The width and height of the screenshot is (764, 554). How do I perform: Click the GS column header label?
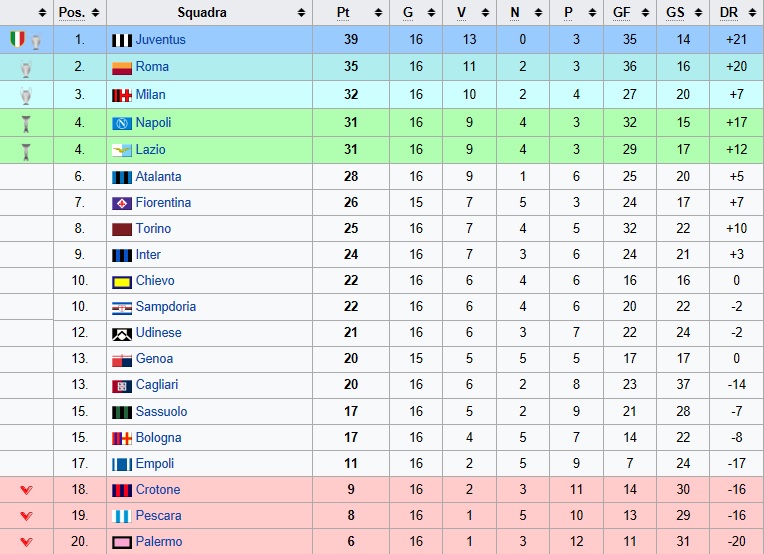[675, 13]
